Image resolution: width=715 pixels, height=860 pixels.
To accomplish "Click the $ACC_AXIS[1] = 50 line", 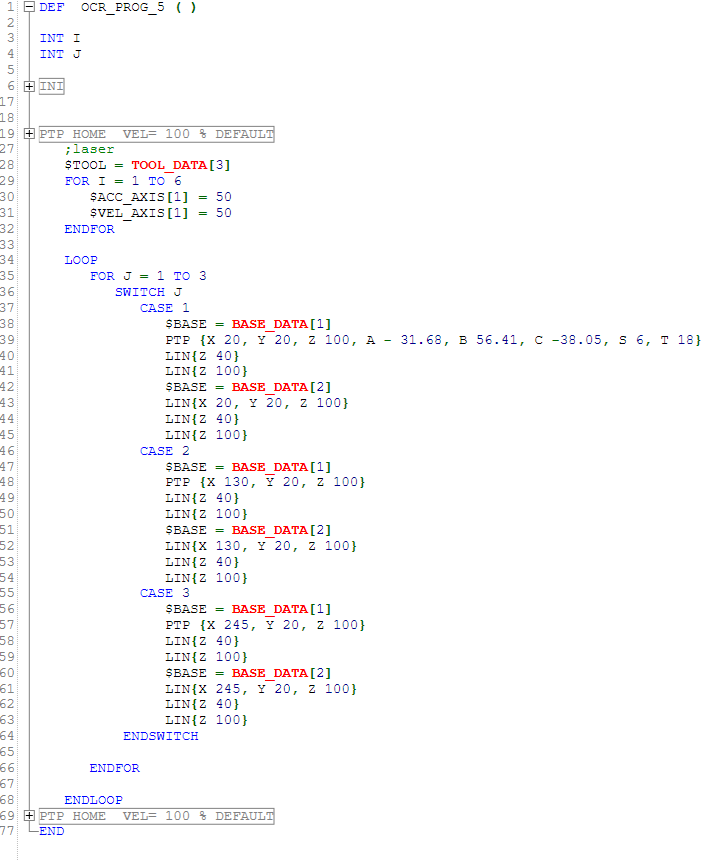I will [161, 197].
